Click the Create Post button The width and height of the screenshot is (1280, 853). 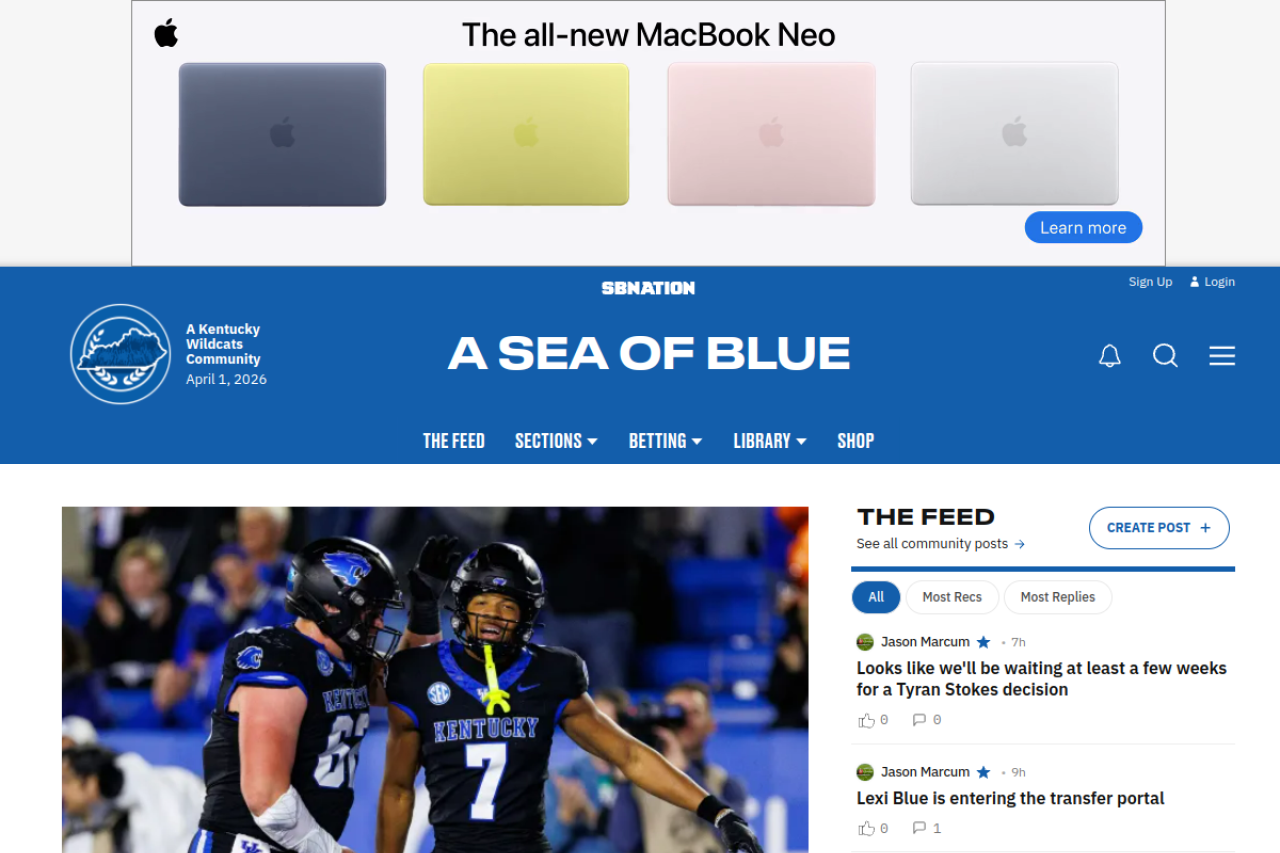coord(1159,528)
